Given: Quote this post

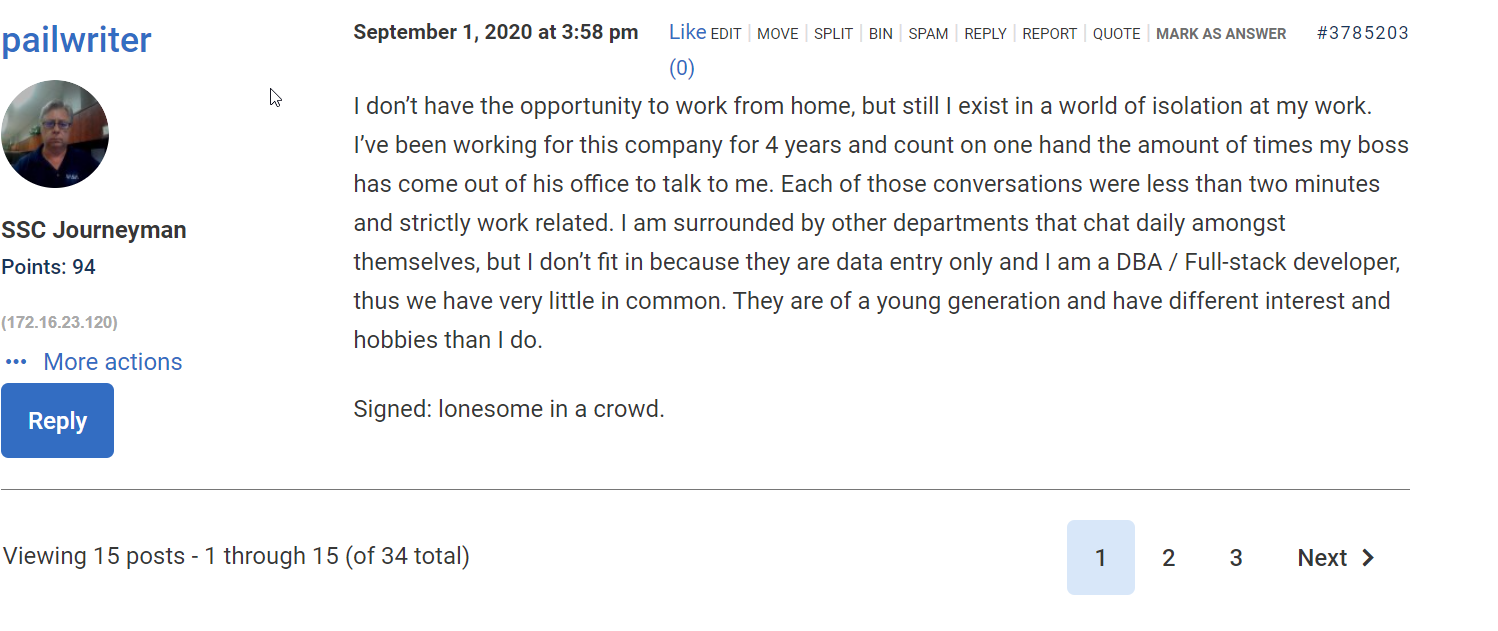Looking at the screenshot, I should pyautogui.click(x=1116, y=34).
